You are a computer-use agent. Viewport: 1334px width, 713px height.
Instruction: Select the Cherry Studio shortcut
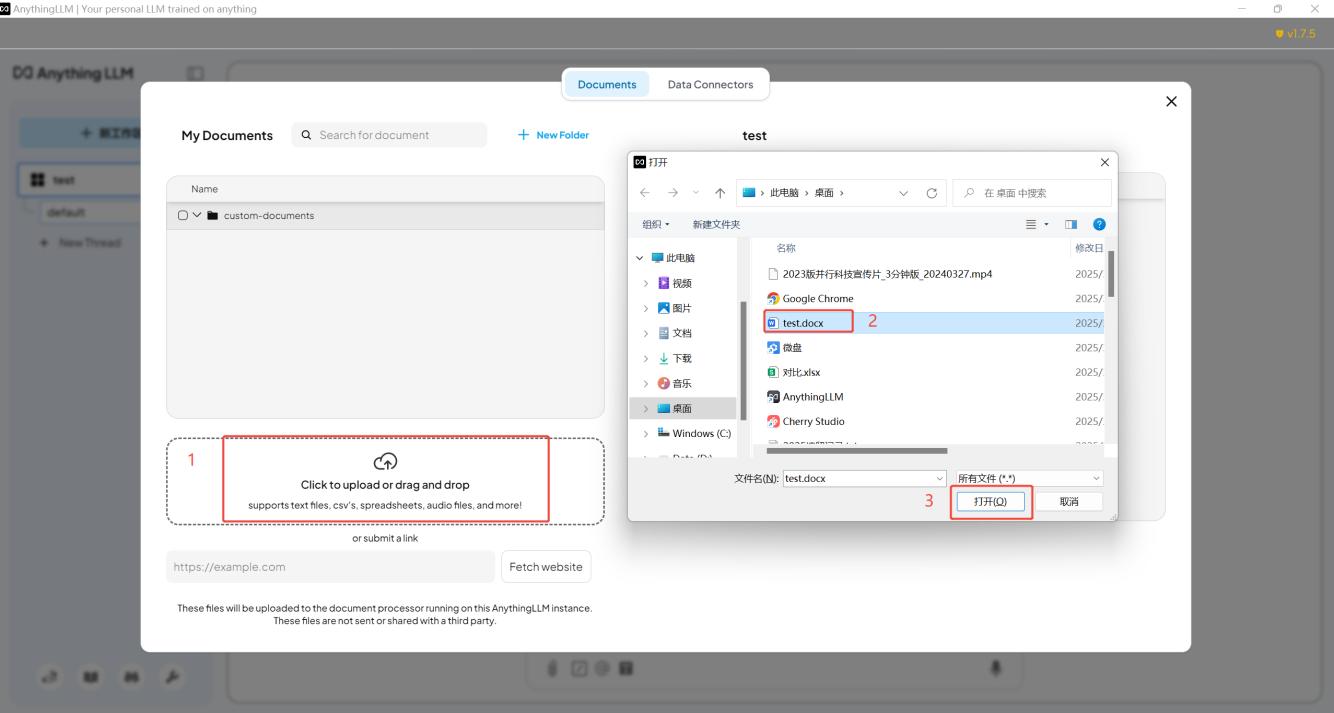tap(812, 421)
